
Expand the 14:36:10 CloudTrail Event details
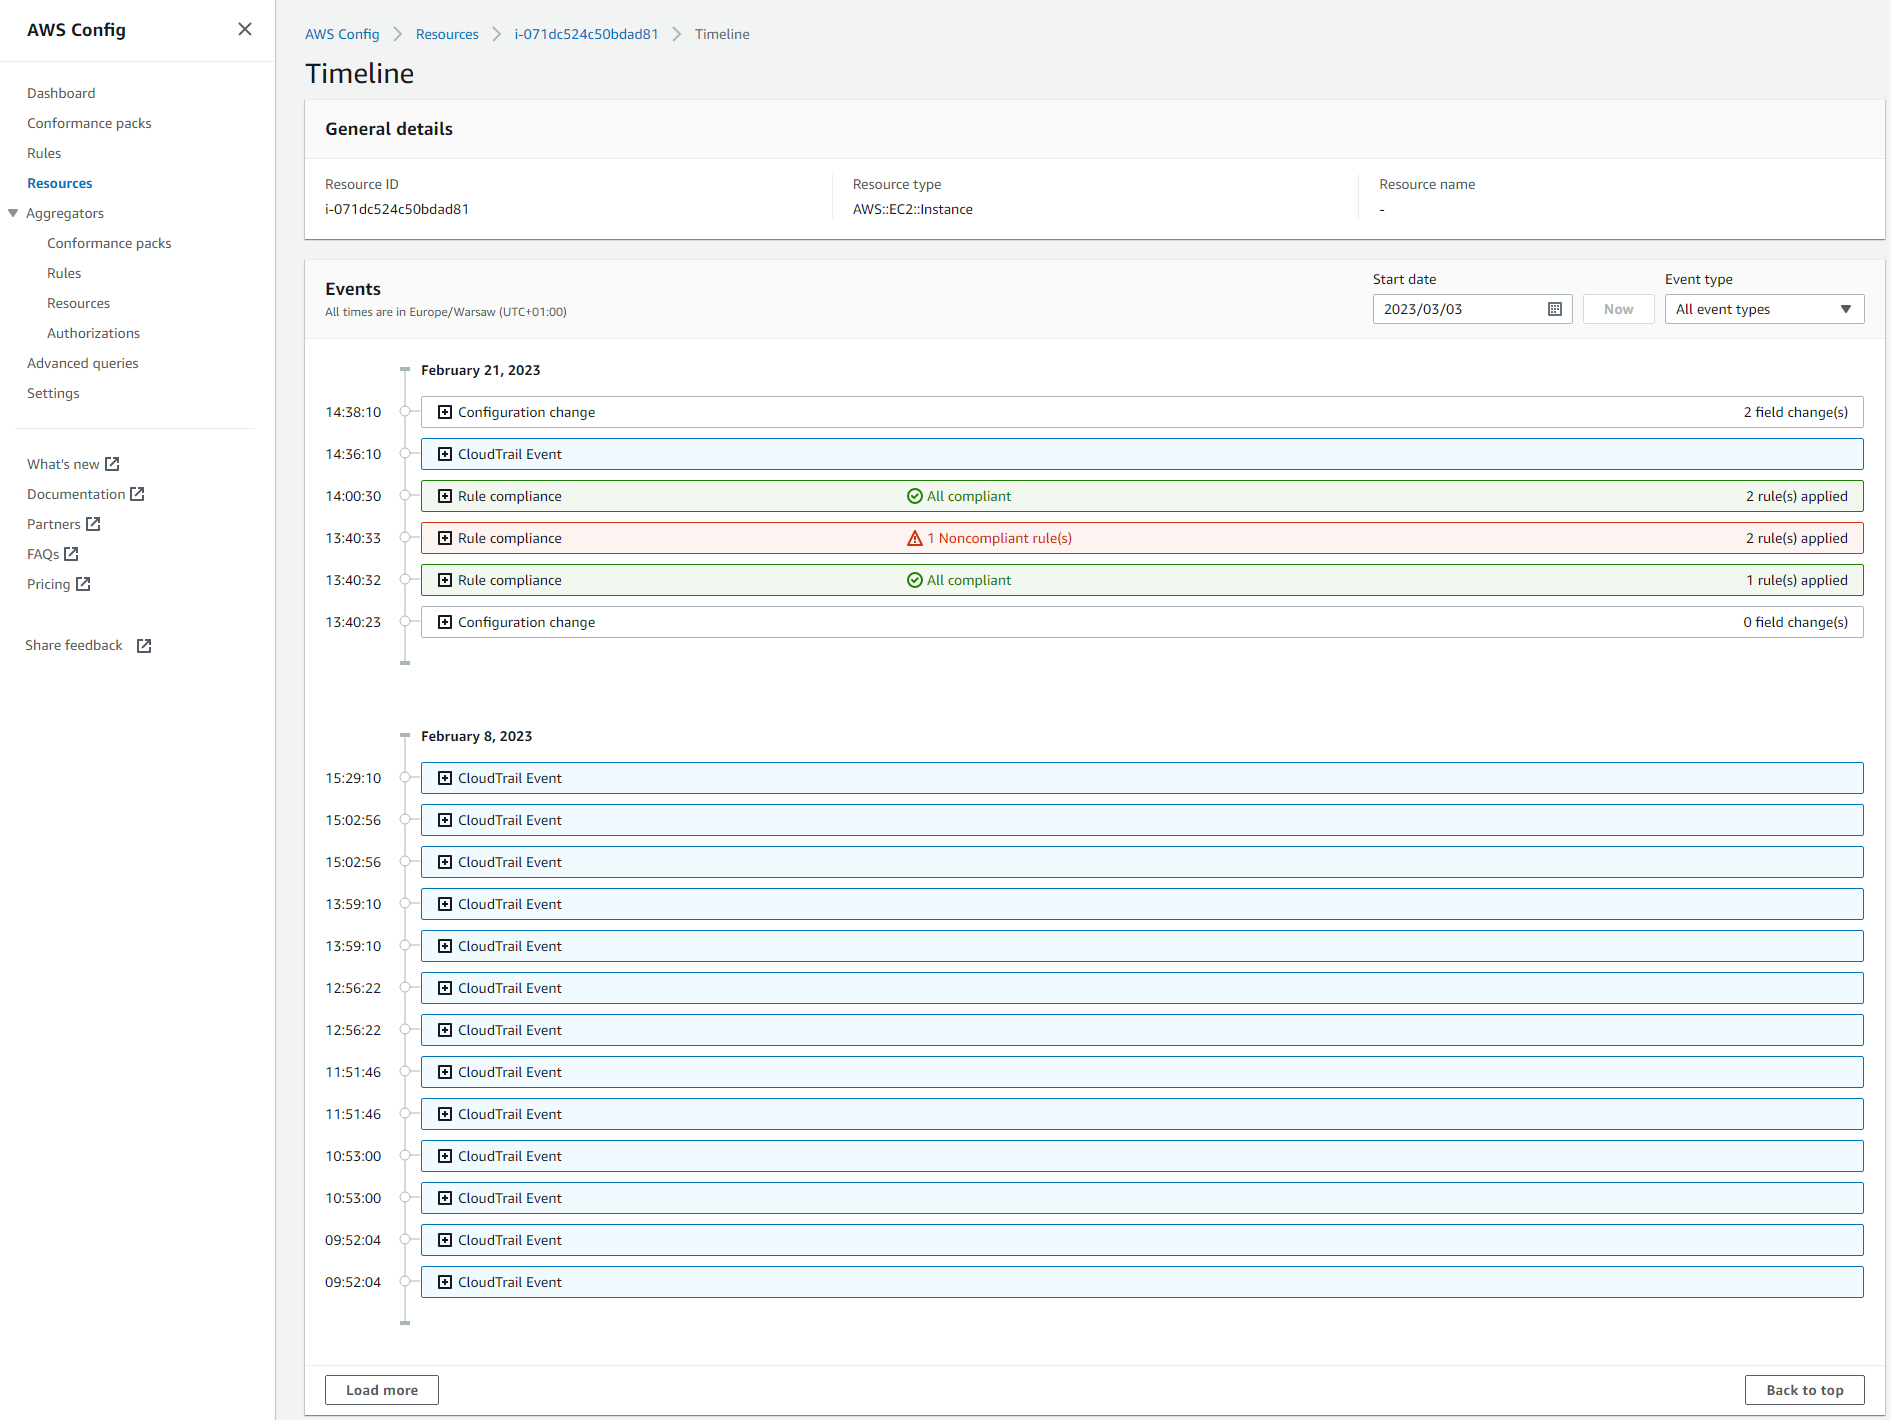(444, 453)
